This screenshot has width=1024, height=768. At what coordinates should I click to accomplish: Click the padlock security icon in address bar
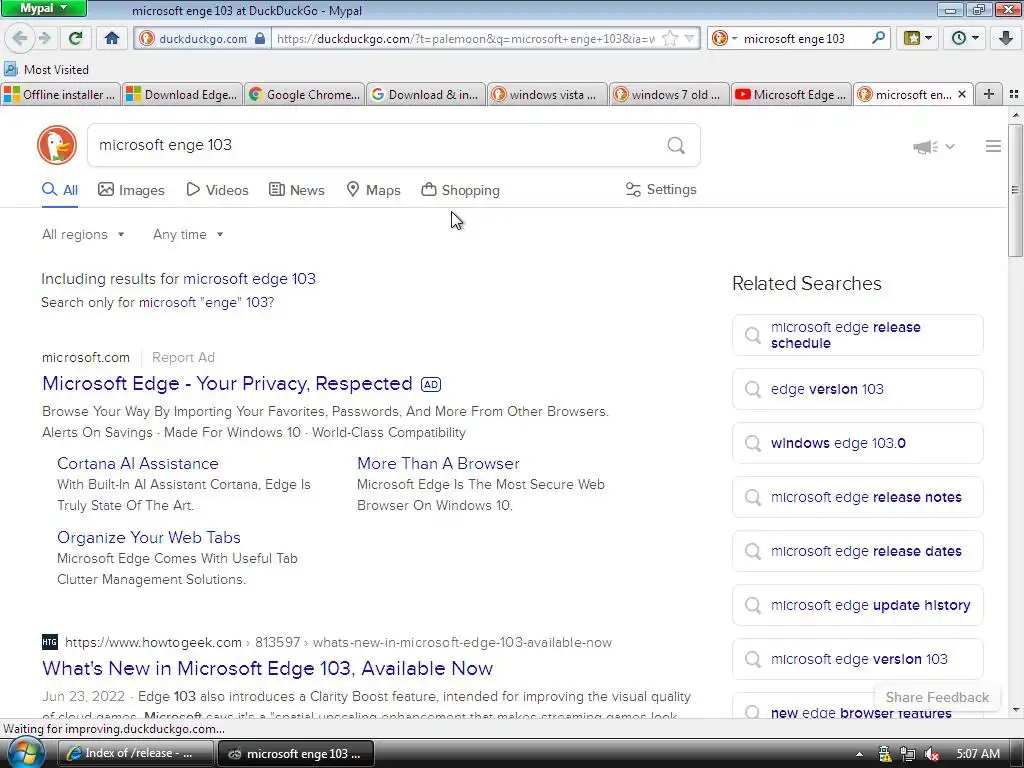point(260,39)
